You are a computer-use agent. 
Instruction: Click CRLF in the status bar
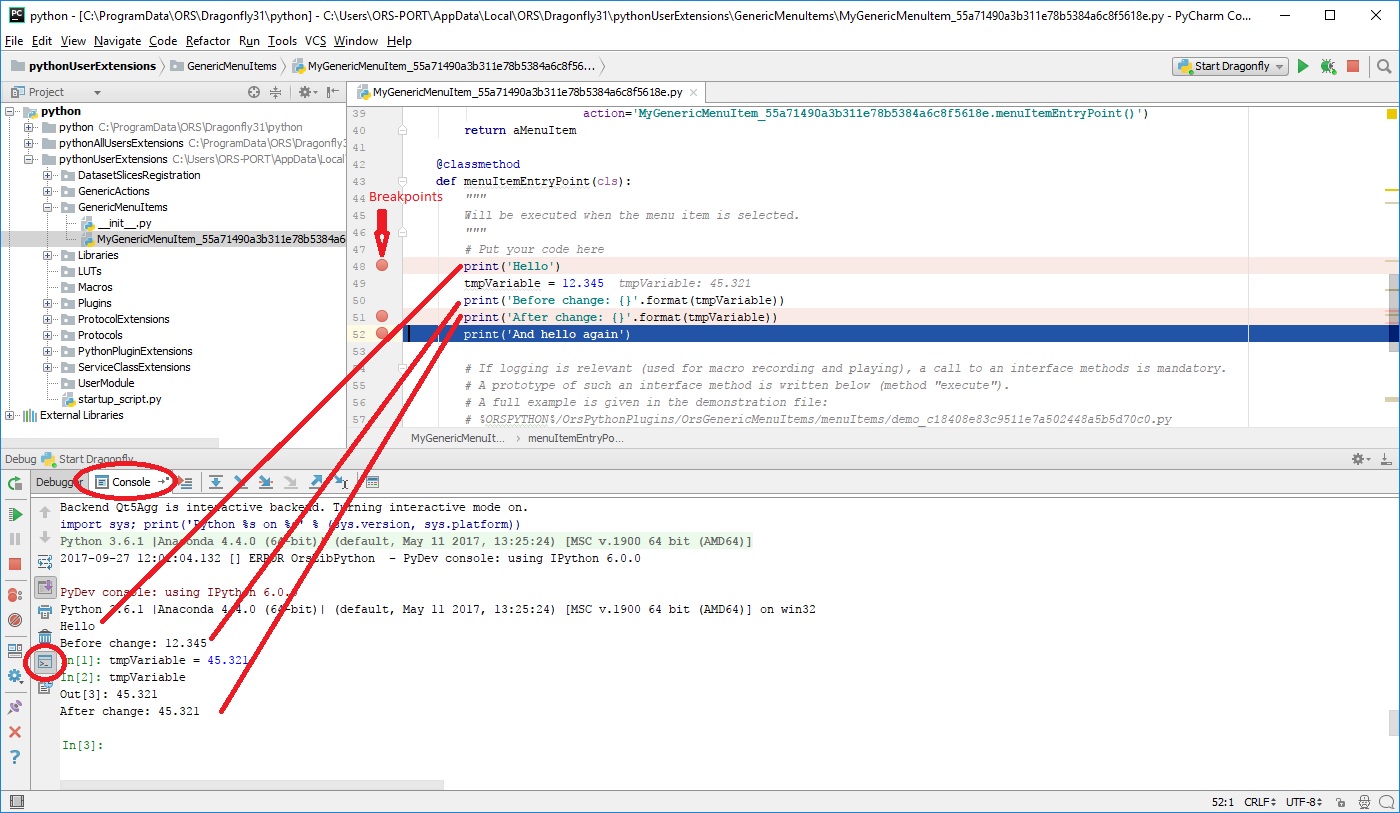point(1259,801)
